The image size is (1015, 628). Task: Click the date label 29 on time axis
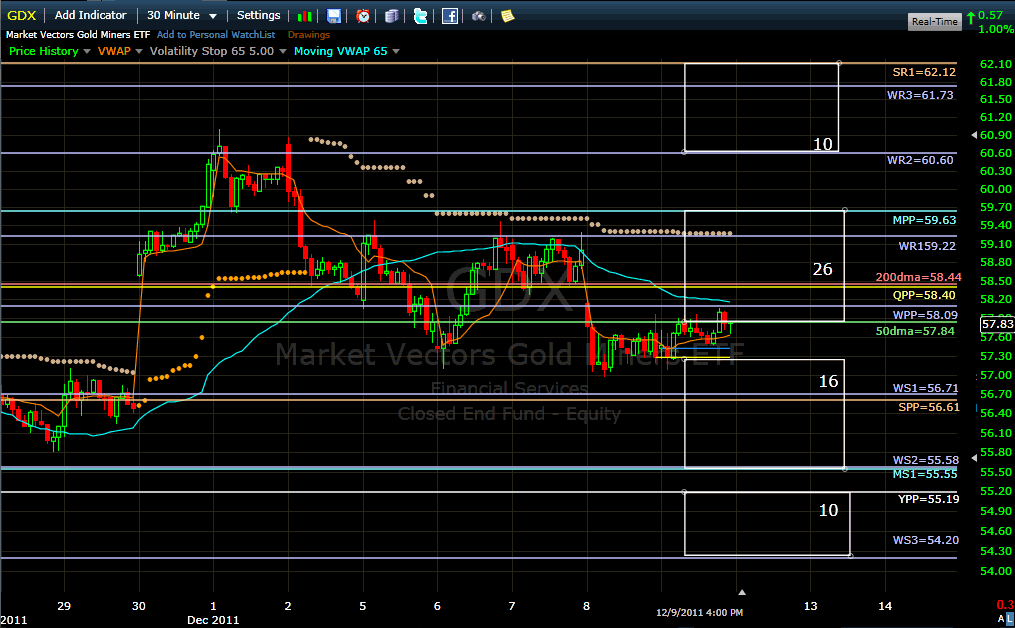(x=63, y=607)
